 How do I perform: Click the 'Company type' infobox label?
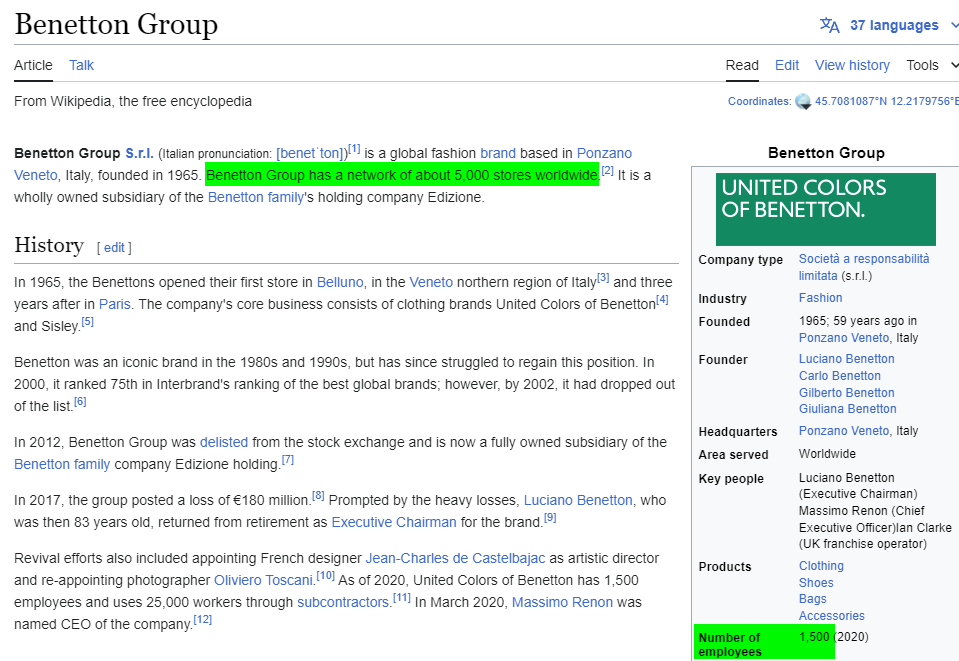tap(741, 260)
